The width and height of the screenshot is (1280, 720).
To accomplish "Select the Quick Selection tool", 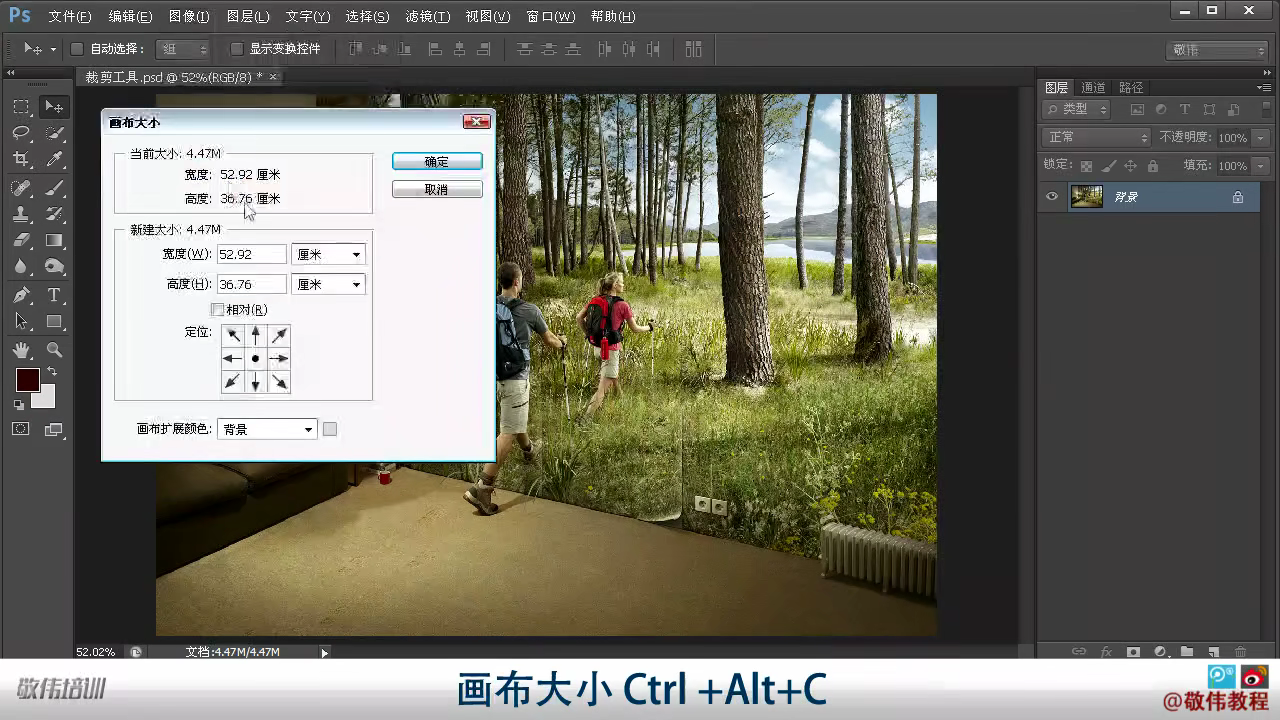I will (x=54, y=133).
